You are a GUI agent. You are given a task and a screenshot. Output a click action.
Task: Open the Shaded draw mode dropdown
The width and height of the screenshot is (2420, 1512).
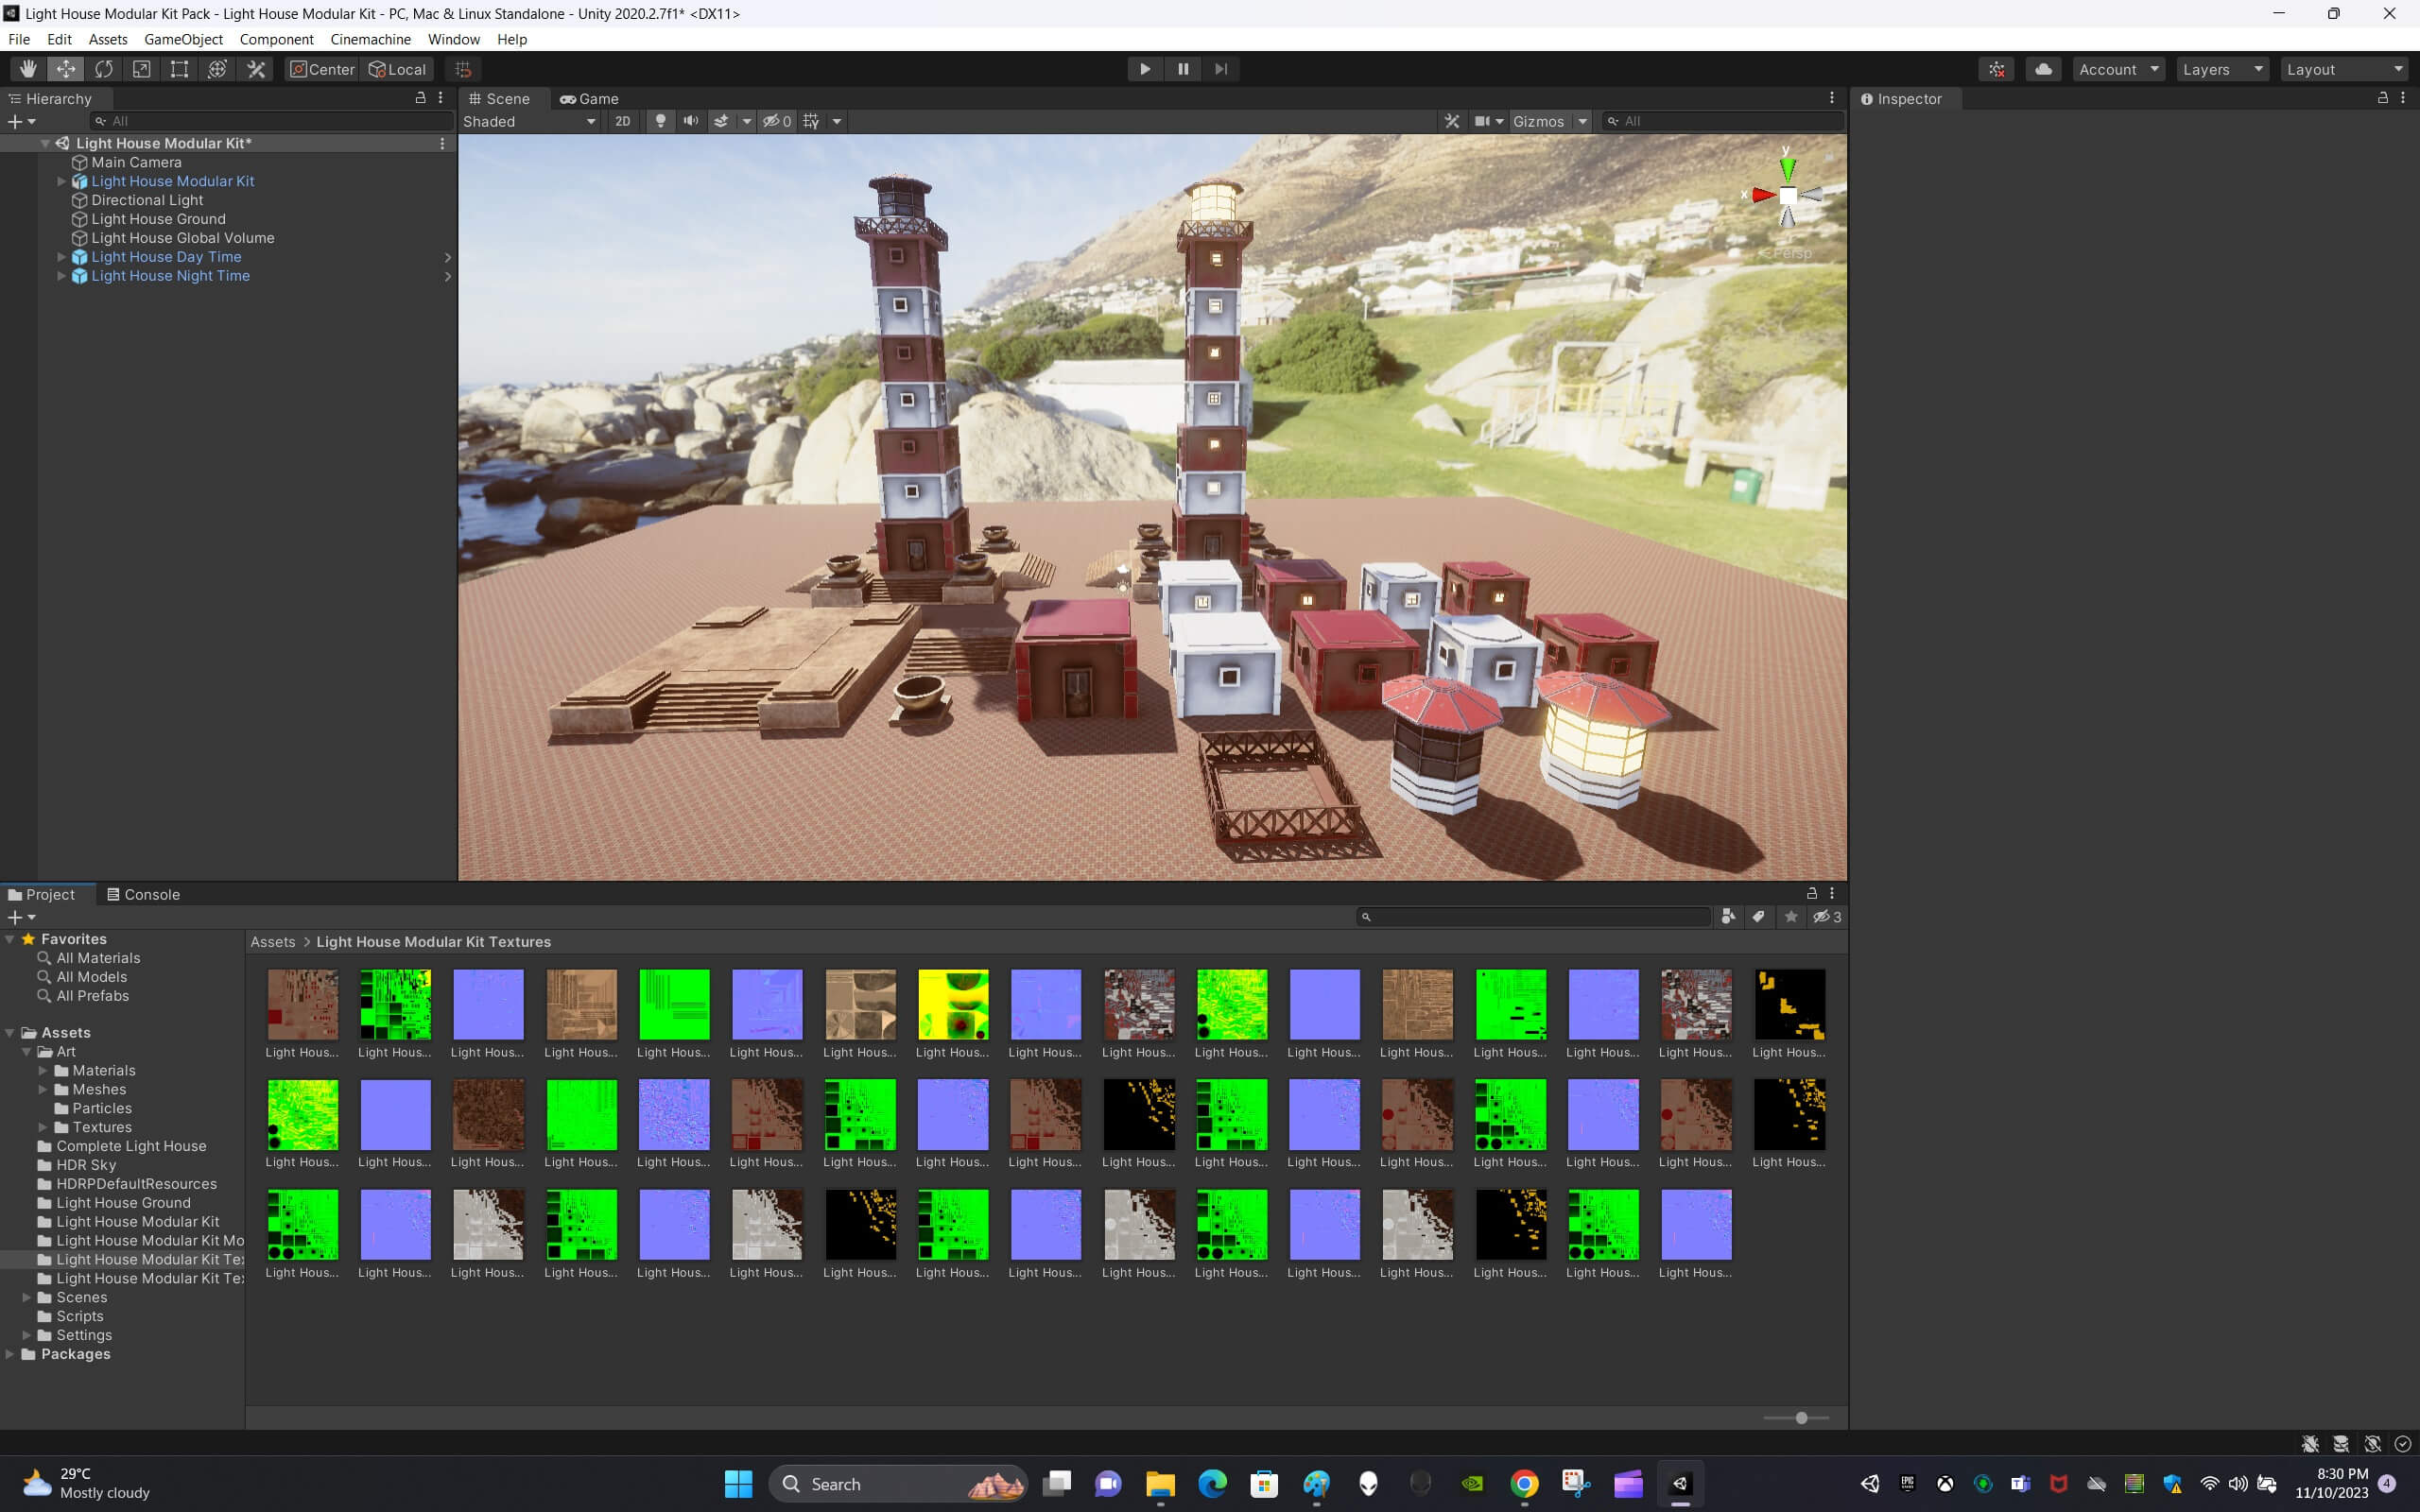tap(529, 121)
